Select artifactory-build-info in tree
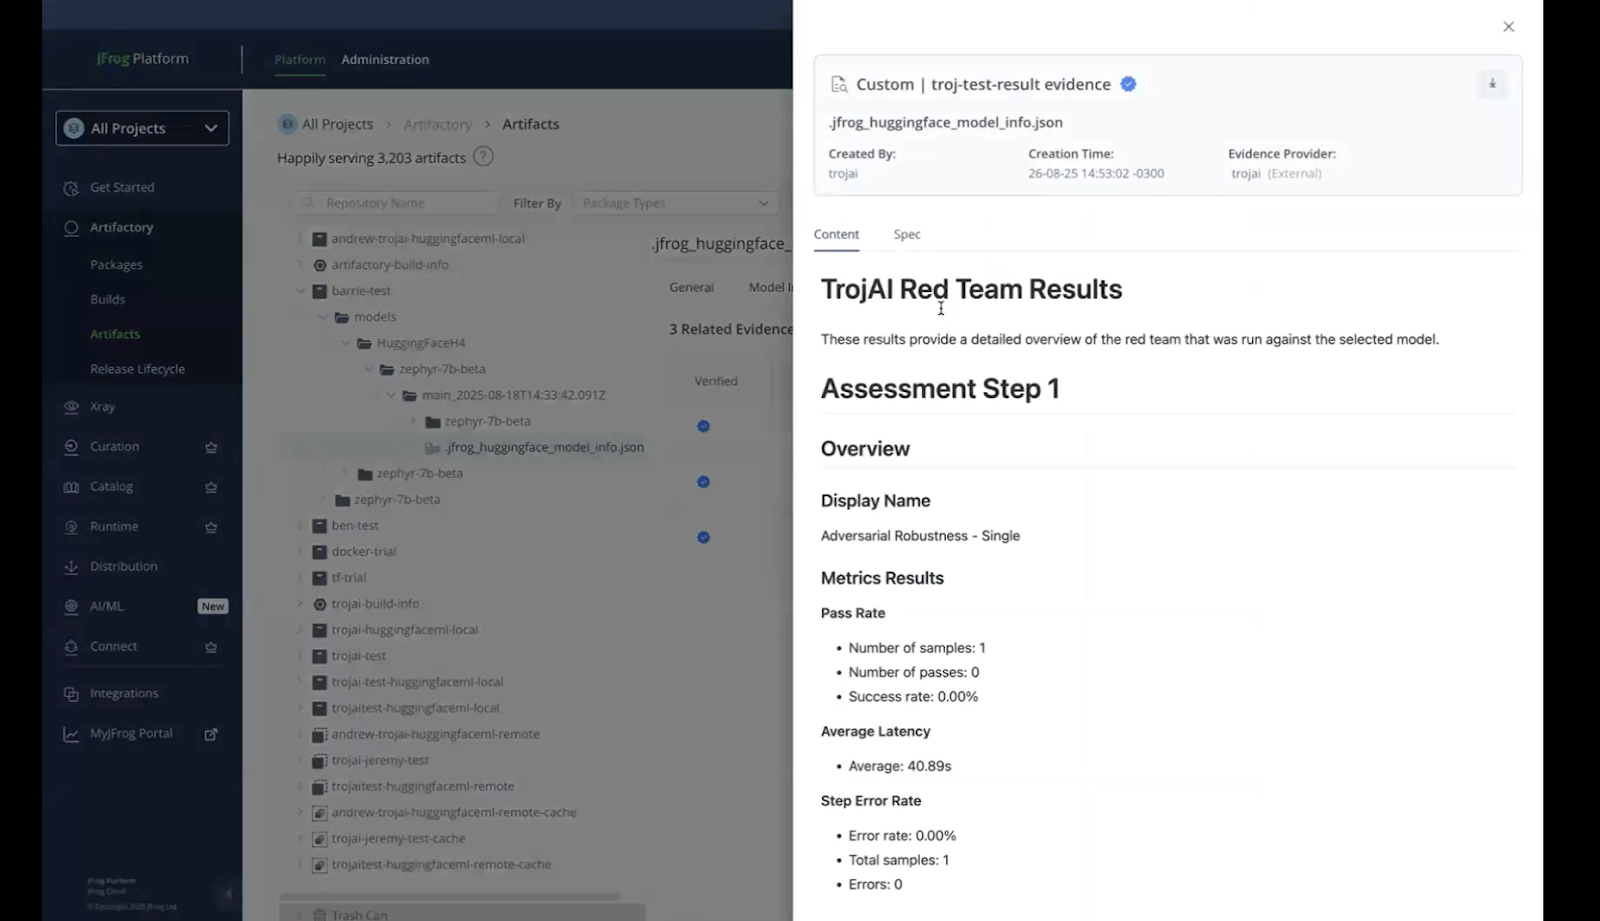Screen dimensions: 1600x921 click(390, 265)
